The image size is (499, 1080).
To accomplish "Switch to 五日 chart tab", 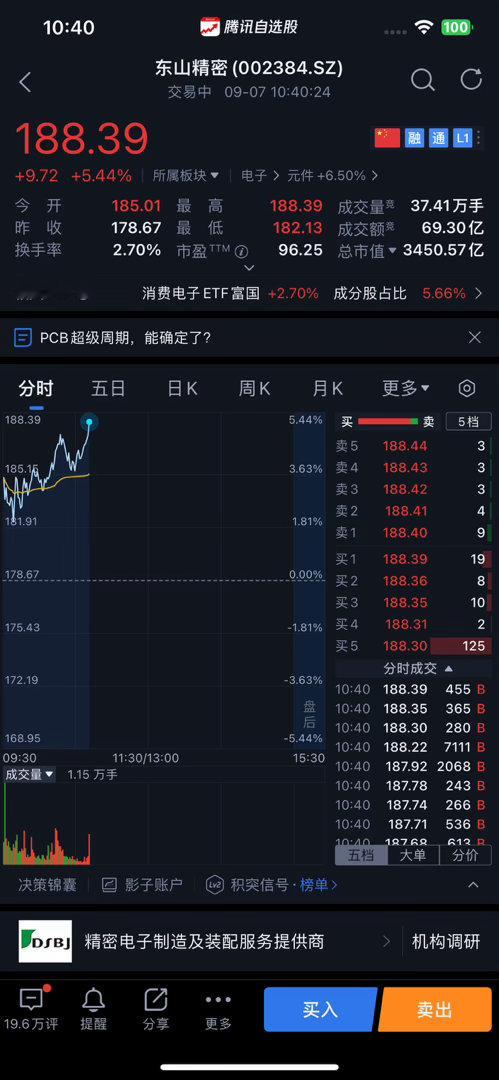I will click(108, 388).
